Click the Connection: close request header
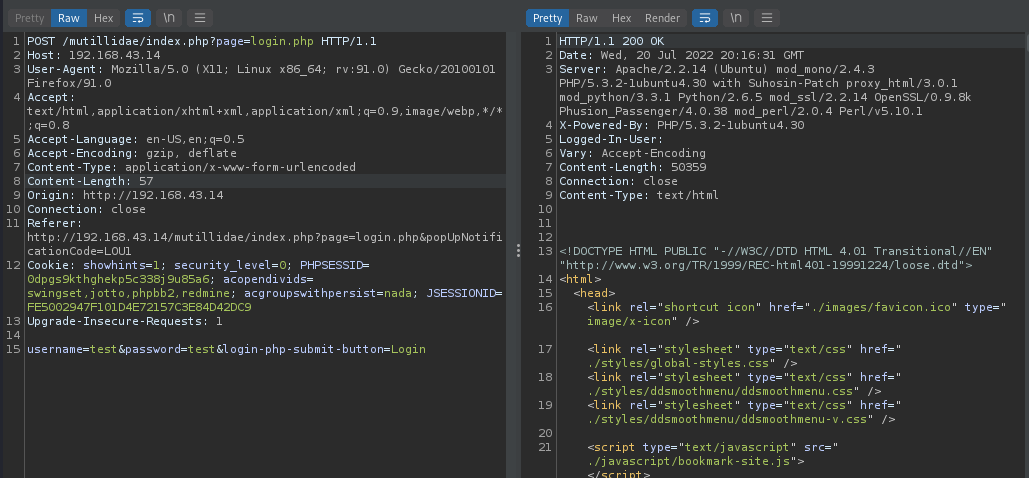Viewport: 1029px width, 478px height. [x=86, y=209]
